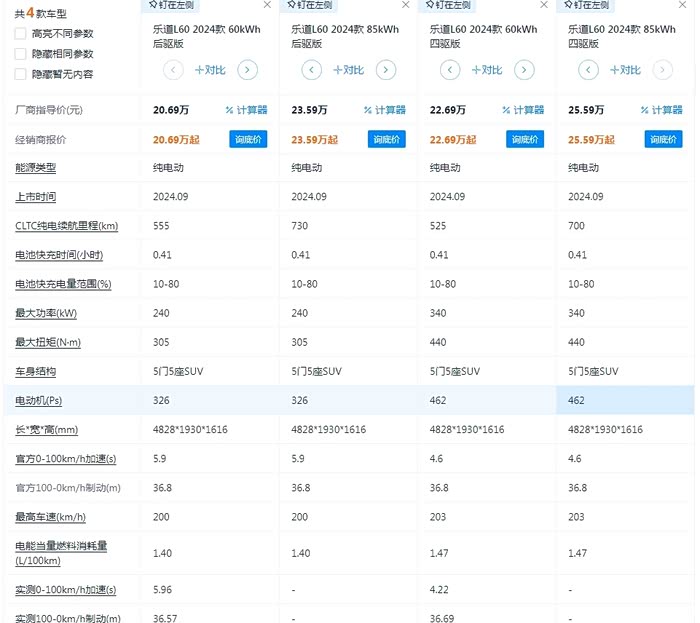
Task: Open 计算器 for the 22.69万 model
Action: point(523,110)
